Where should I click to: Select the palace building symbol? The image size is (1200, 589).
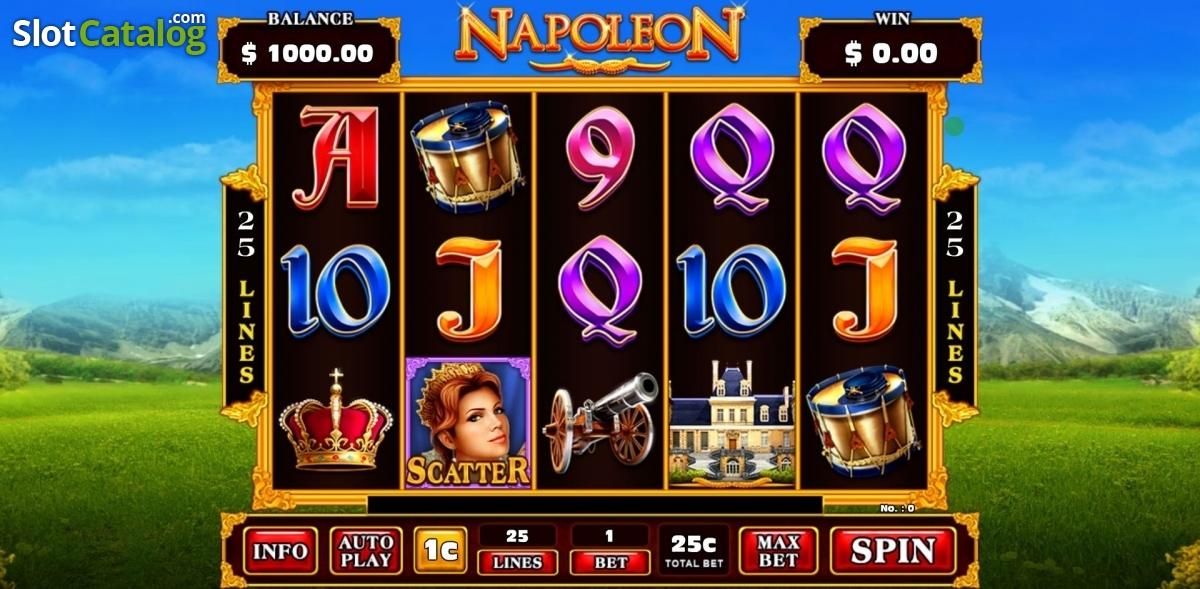pyautogui.click(x=731, y=424)
